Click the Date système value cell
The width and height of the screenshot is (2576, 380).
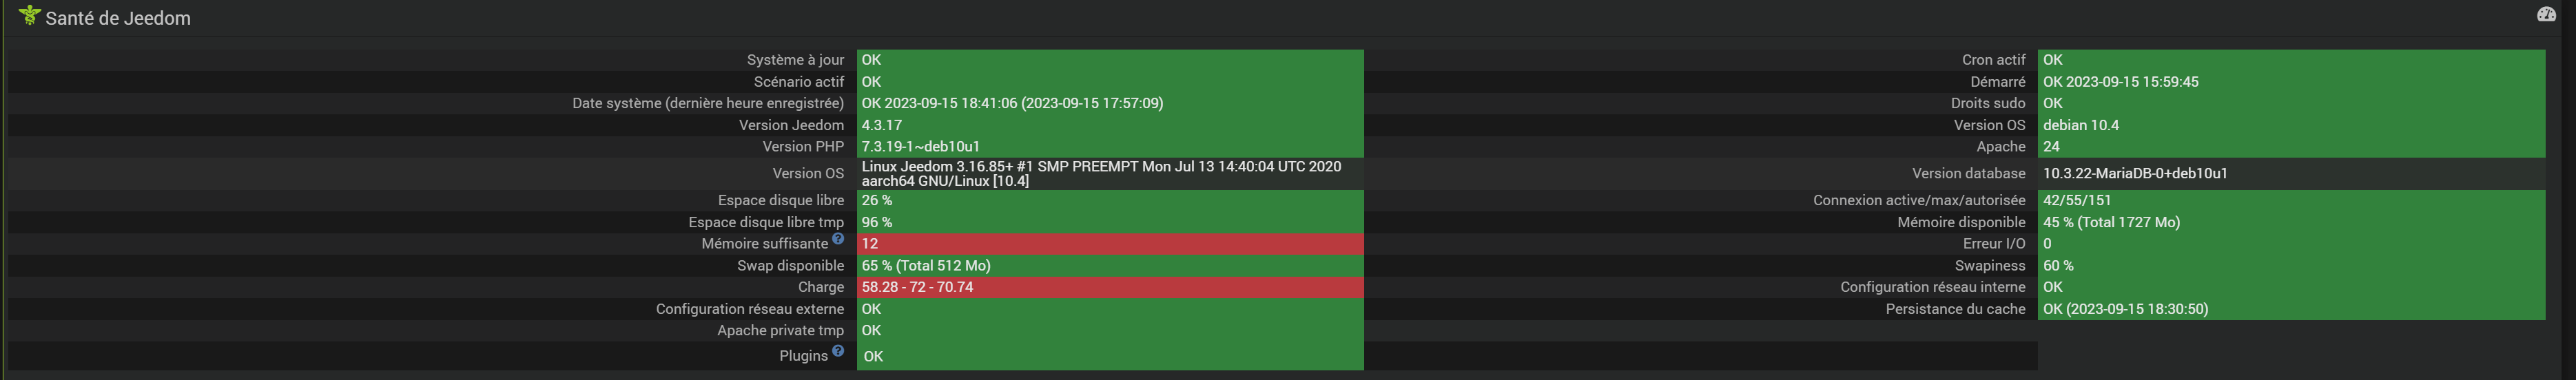click(1109, 103)
